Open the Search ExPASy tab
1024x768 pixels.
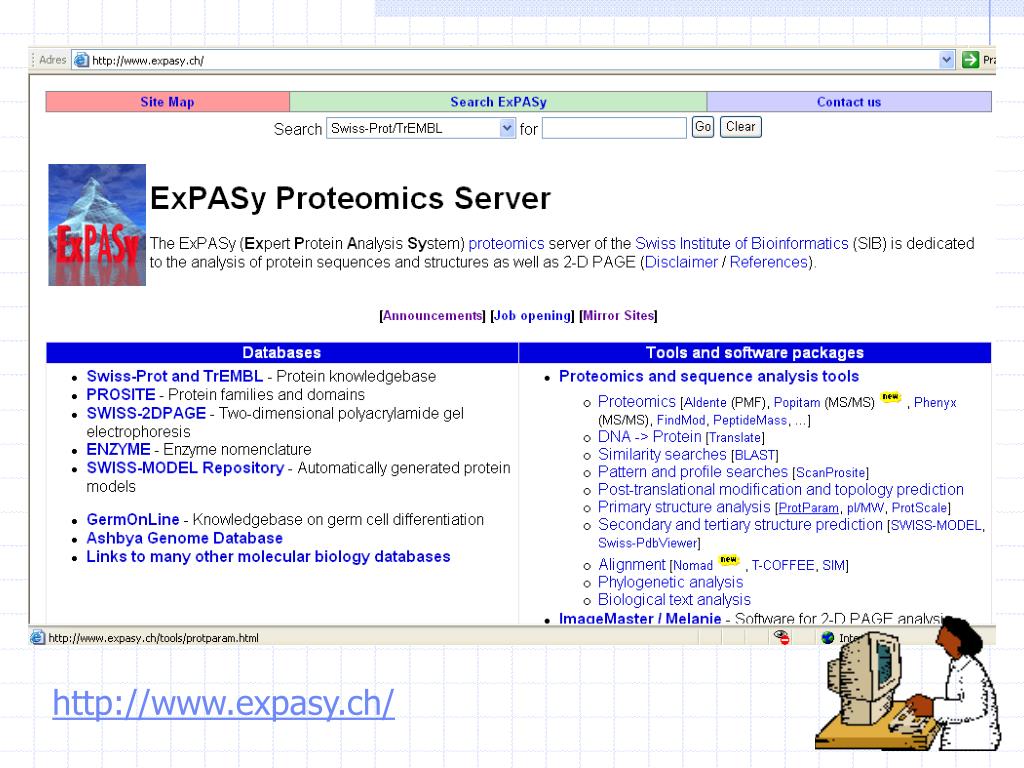pyautogui.click(x=498, y=102)
